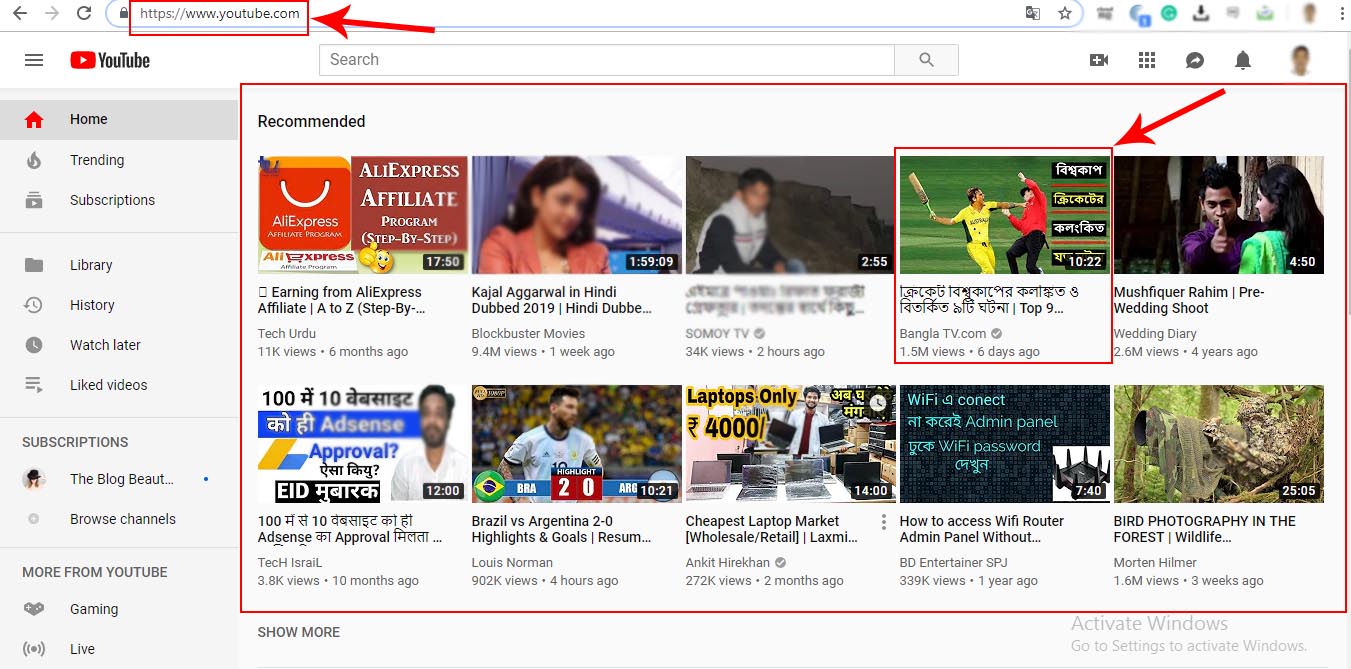The image size is (1351, 669).
Task: Open Tech Urdu channel link
Action: 287,334
